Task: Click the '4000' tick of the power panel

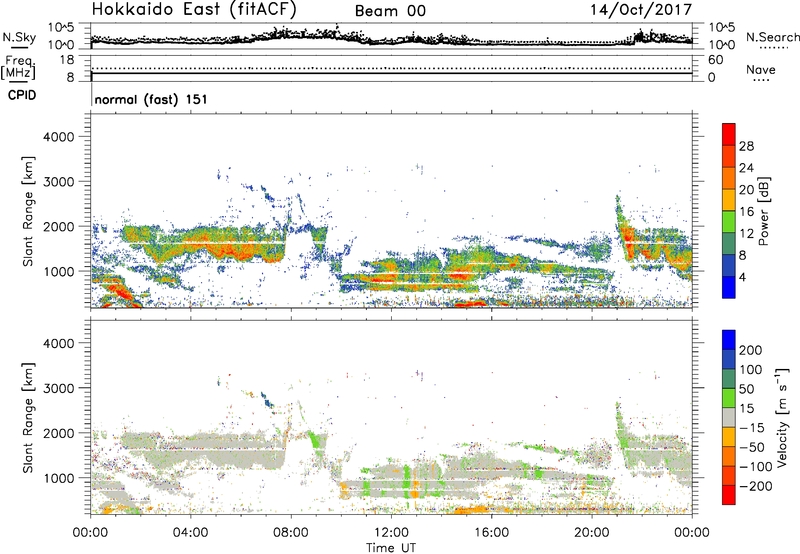Action: (59, 137)
